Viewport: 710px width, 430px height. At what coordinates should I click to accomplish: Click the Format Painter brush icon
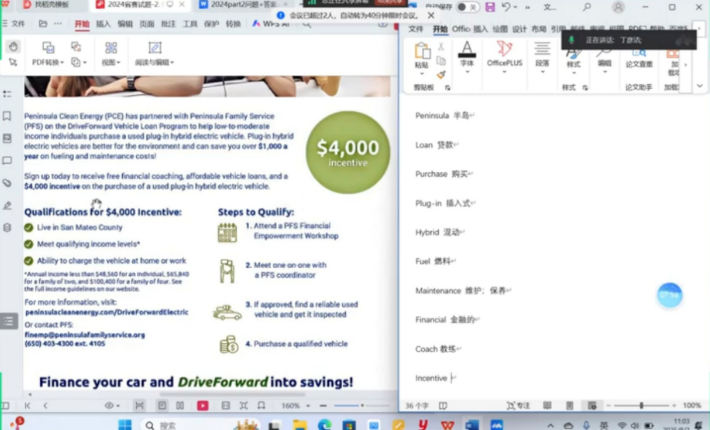pos(441,74)
